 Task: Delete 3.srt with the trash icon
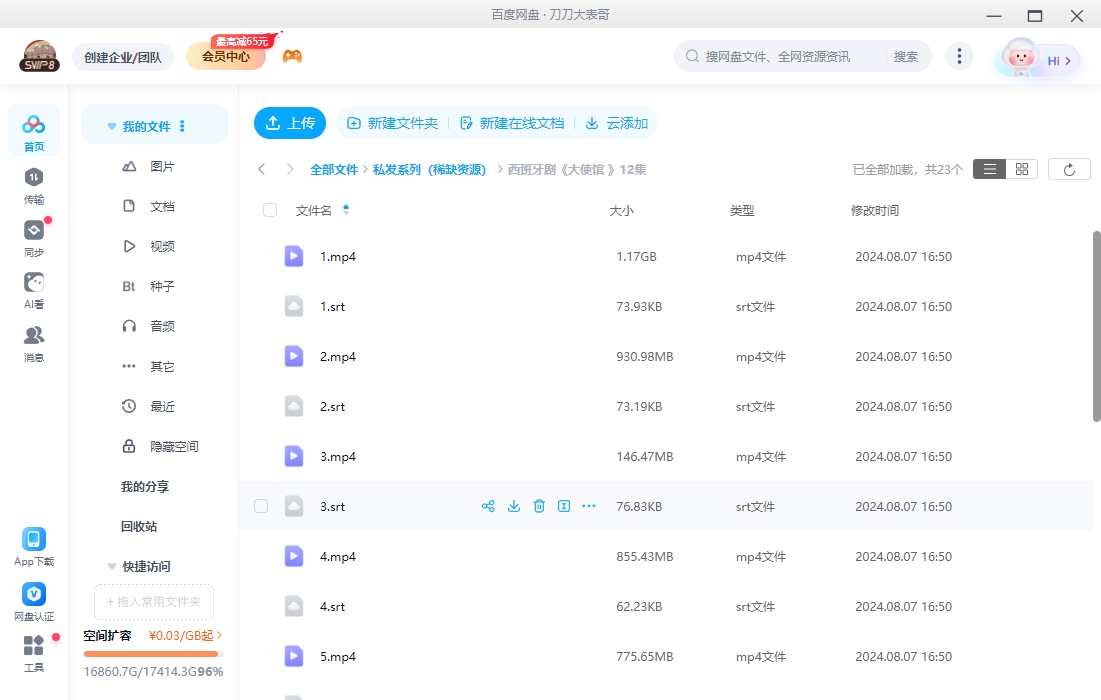pyautogui.click(x=539, y=506)
